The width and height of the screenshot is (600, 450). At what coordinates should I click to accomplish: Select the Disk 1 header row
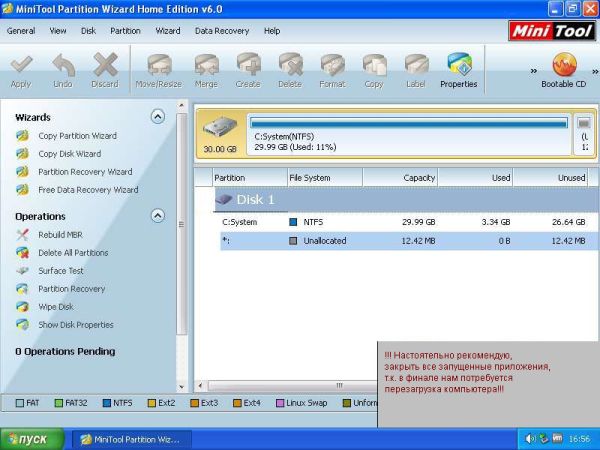406,199
